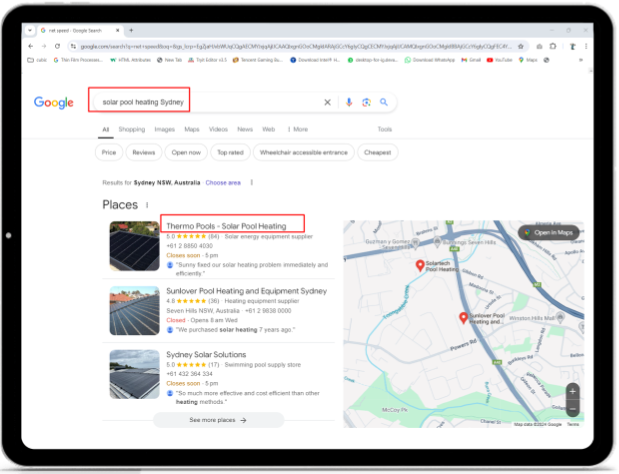The width and height of the screenshot is (619, 474).
Task: Open Chrome's three-dot menu
Action: [x=586, y=46]
